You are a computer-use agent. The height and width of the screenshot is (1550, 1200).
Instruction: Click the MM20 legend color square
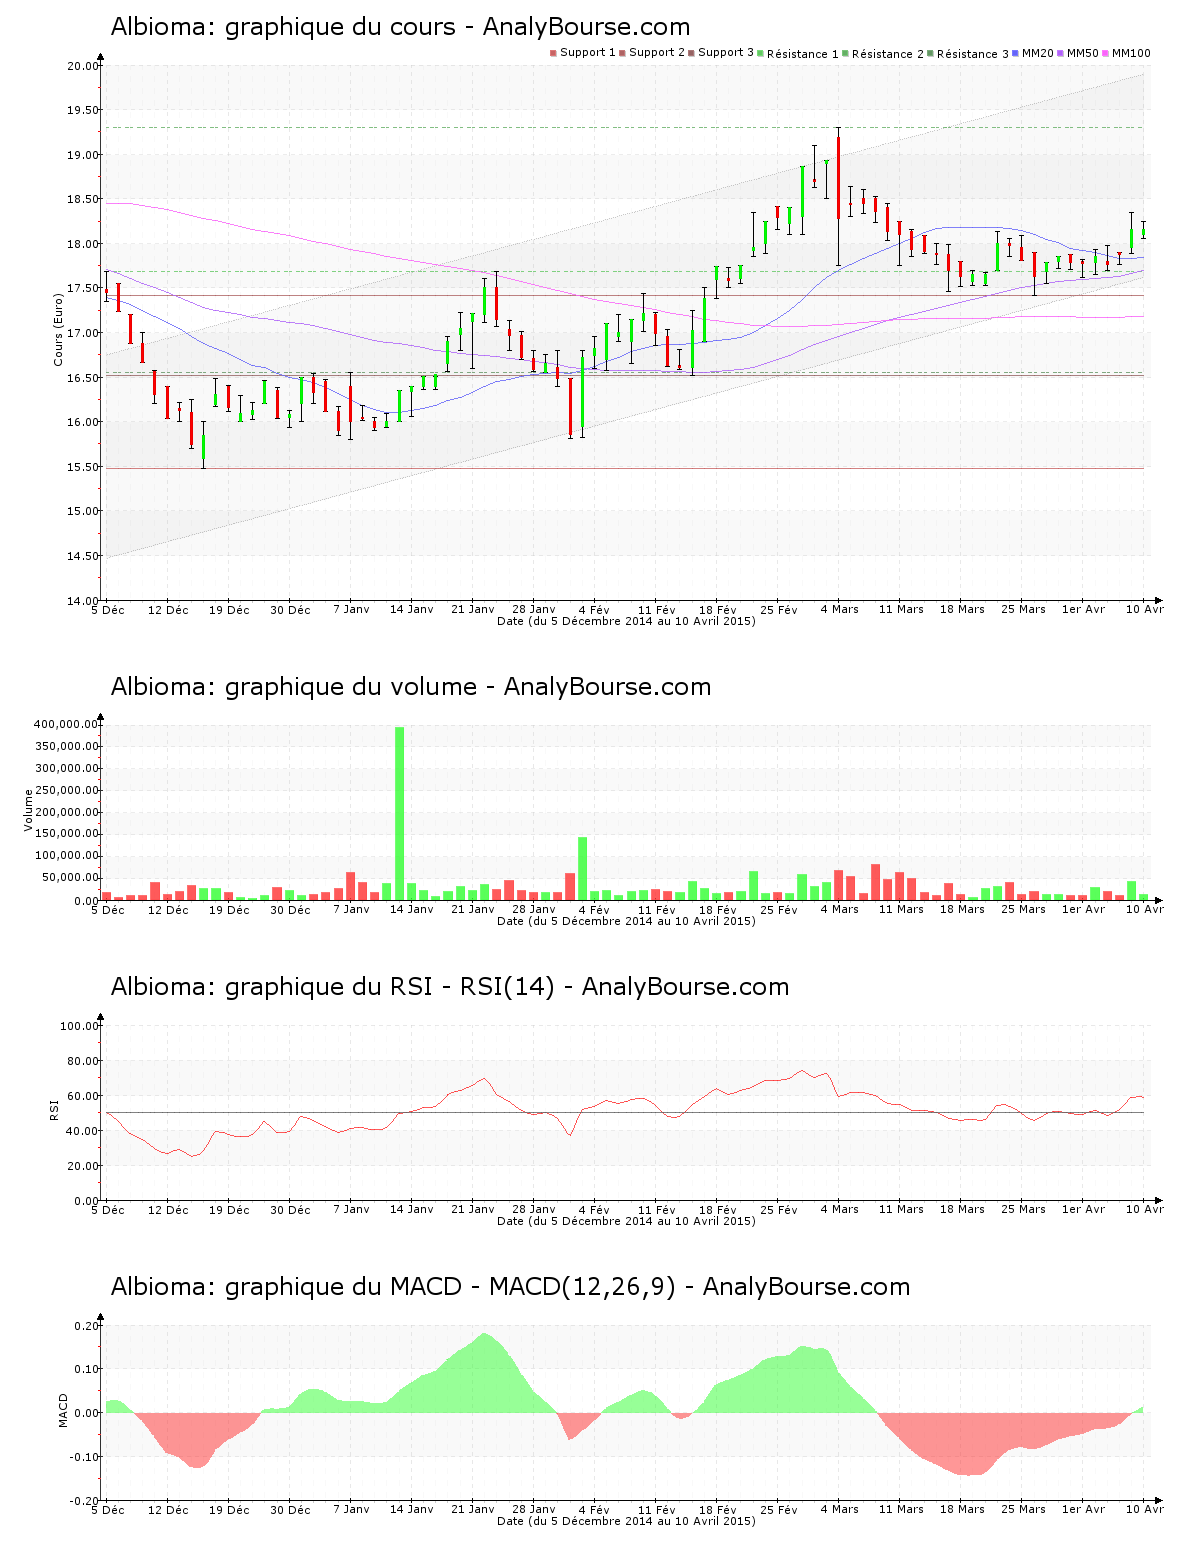[x=1016, y=53]
